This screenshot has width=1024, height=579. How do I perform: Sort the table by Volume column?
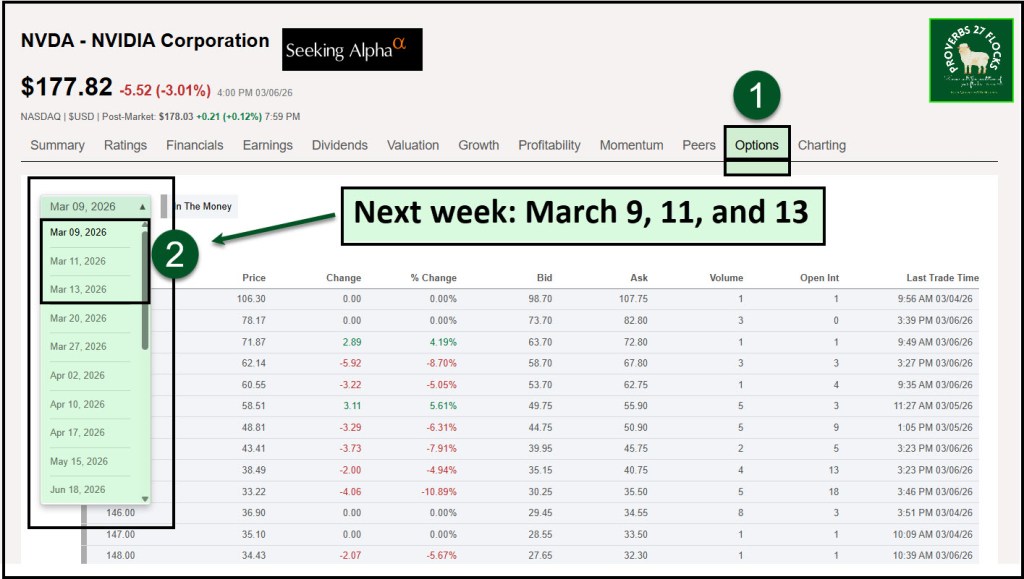tap(726, 278)
